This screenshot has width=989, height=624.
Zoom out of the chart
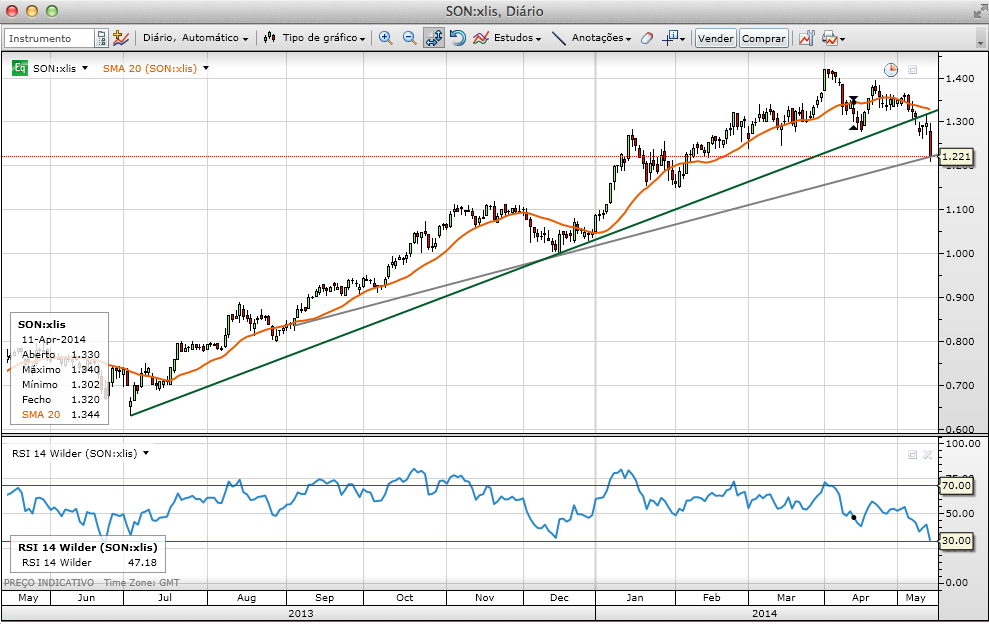pyautogui.click(x=409, y=38)
